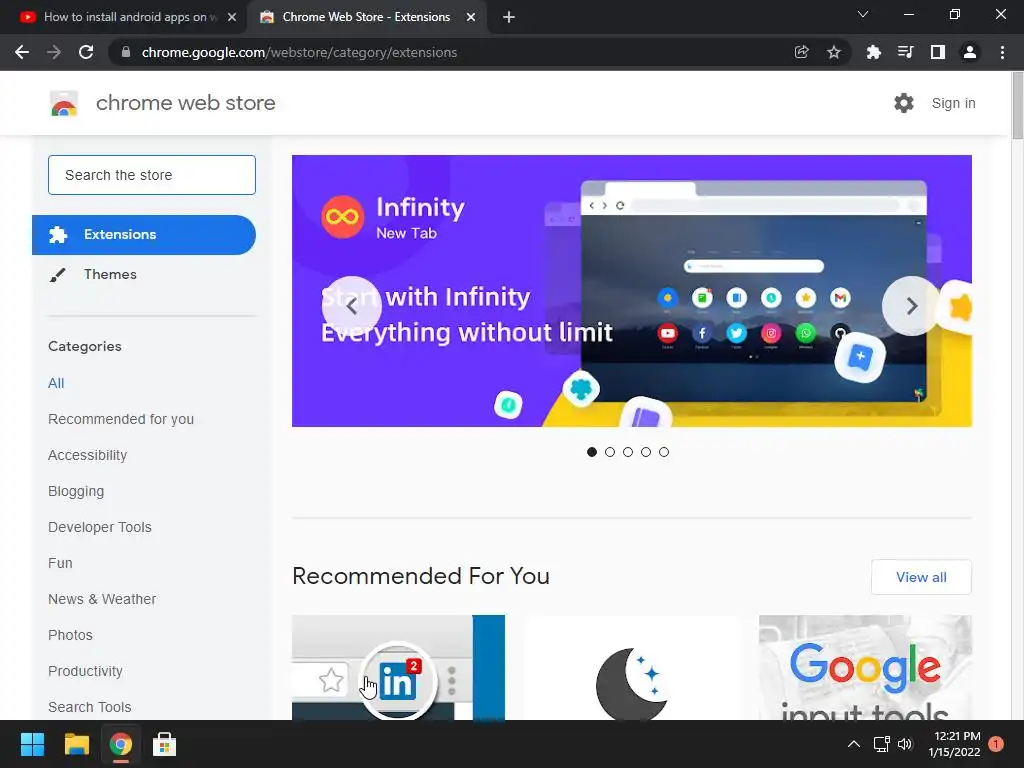The width and height of the screenshot is (1024, 768).
Task: Select Extensions in the sidebar
Action: tap(144, 234)
